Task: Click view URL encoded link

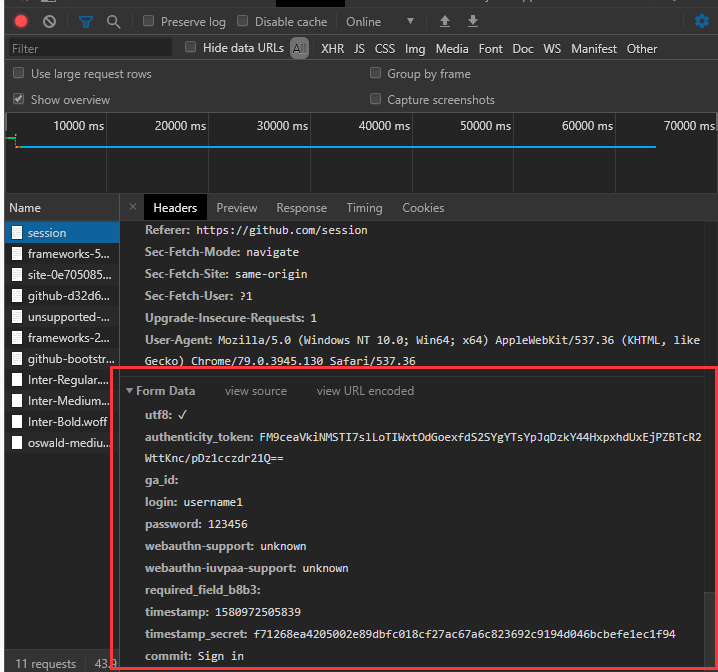Action: coord(365,391)
